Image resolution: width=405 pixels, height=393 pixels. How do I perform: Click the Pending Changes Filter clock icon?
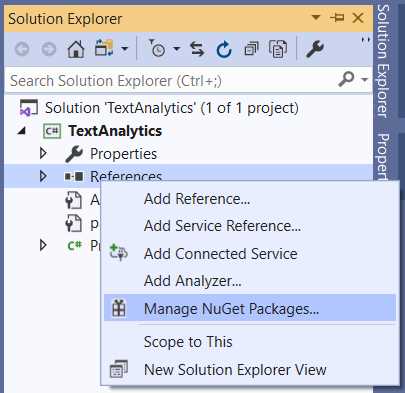[x=157, y=49]
